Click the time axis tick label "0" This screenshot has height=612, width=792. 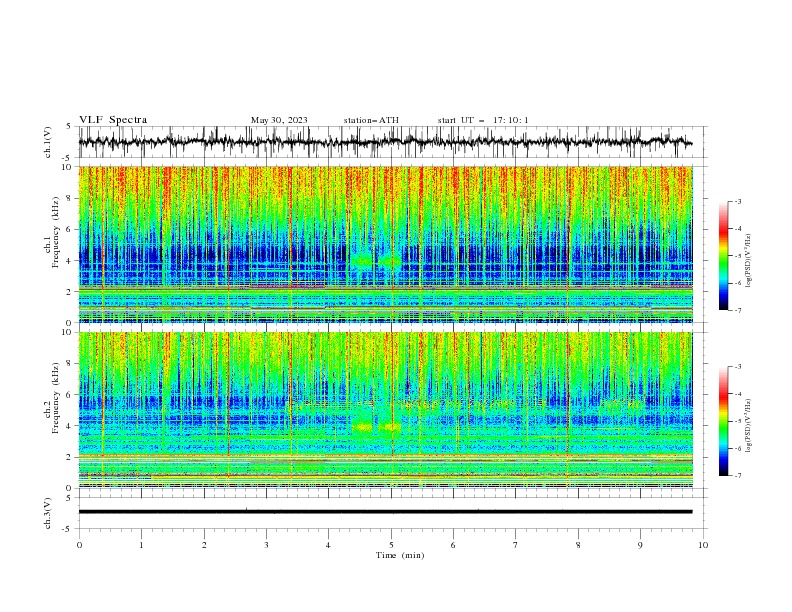[x=79, y=545]
